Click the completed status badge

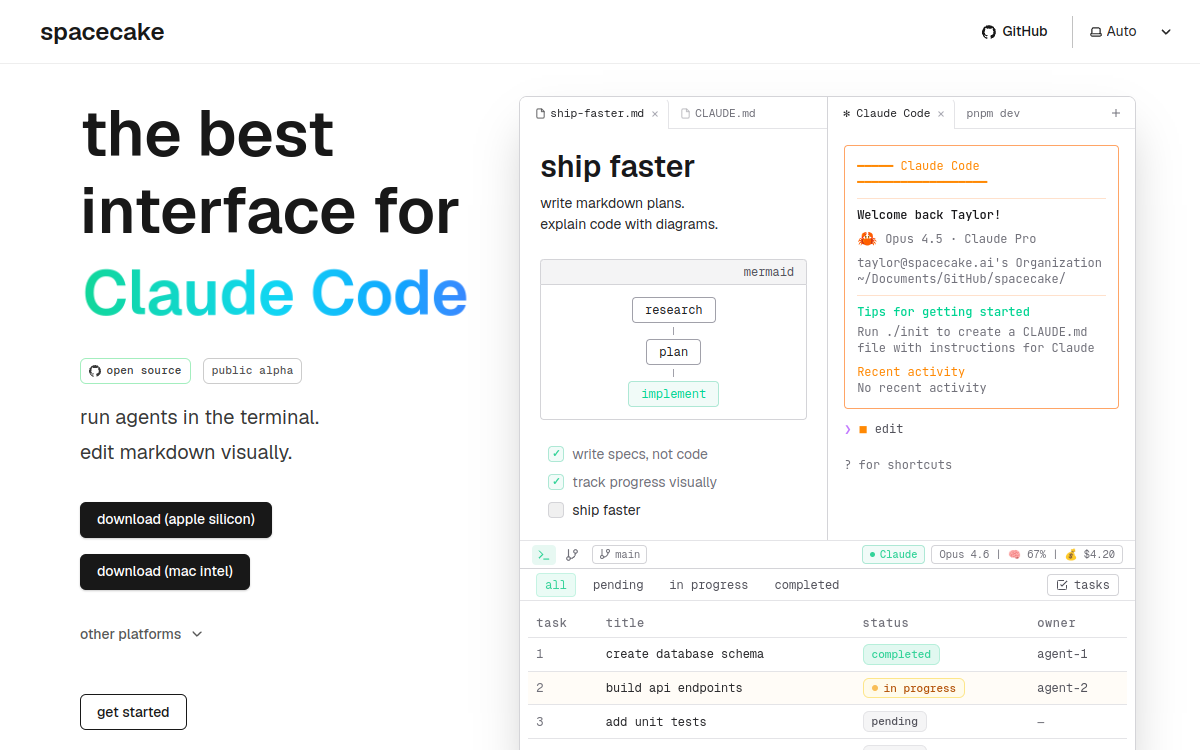(901, 654)
